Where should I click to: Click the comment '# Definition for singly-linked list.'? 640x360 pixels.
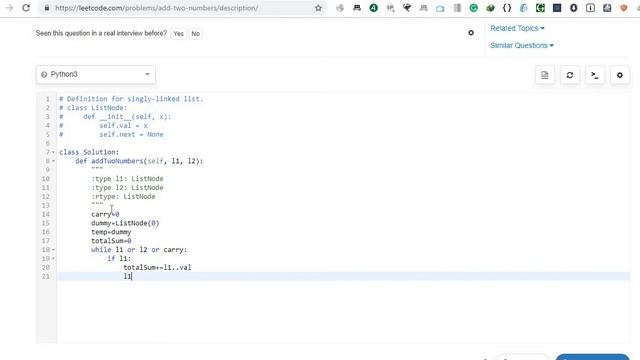tap(131, 99)
